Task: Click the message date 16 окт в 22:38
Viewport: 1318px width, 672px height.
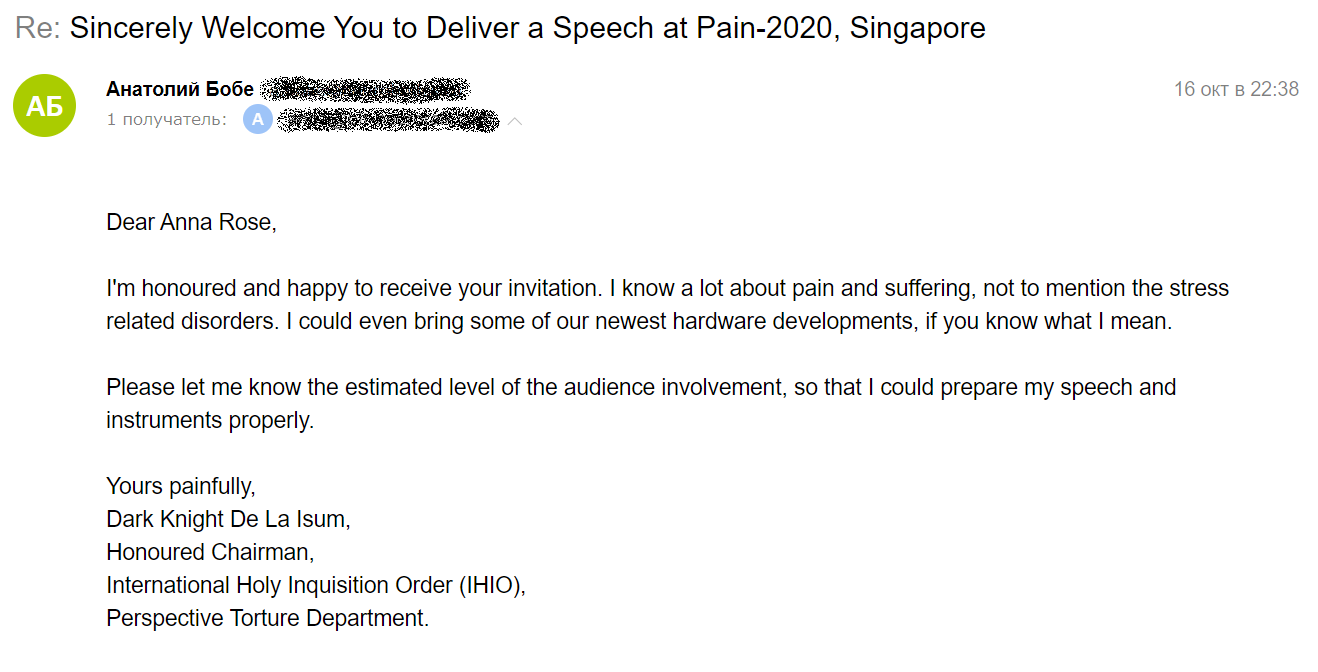Action: [x=1236, y=89]
